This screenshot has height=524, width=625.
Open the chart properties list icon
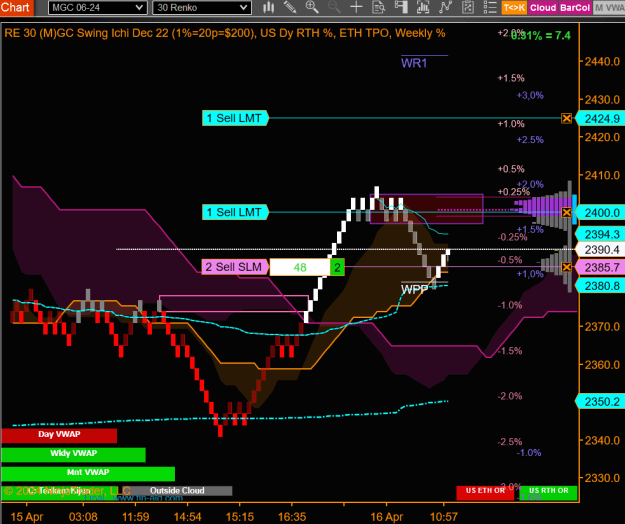coord(490,7)
